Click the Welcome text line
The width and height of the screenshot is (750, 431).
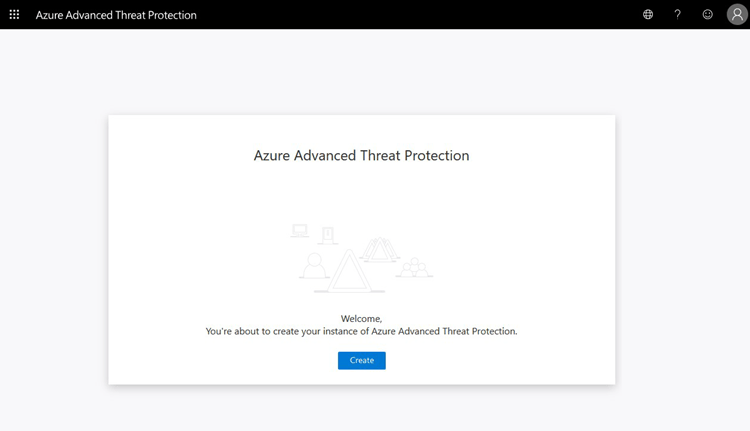pyautogui.click(x=361, y=319)
